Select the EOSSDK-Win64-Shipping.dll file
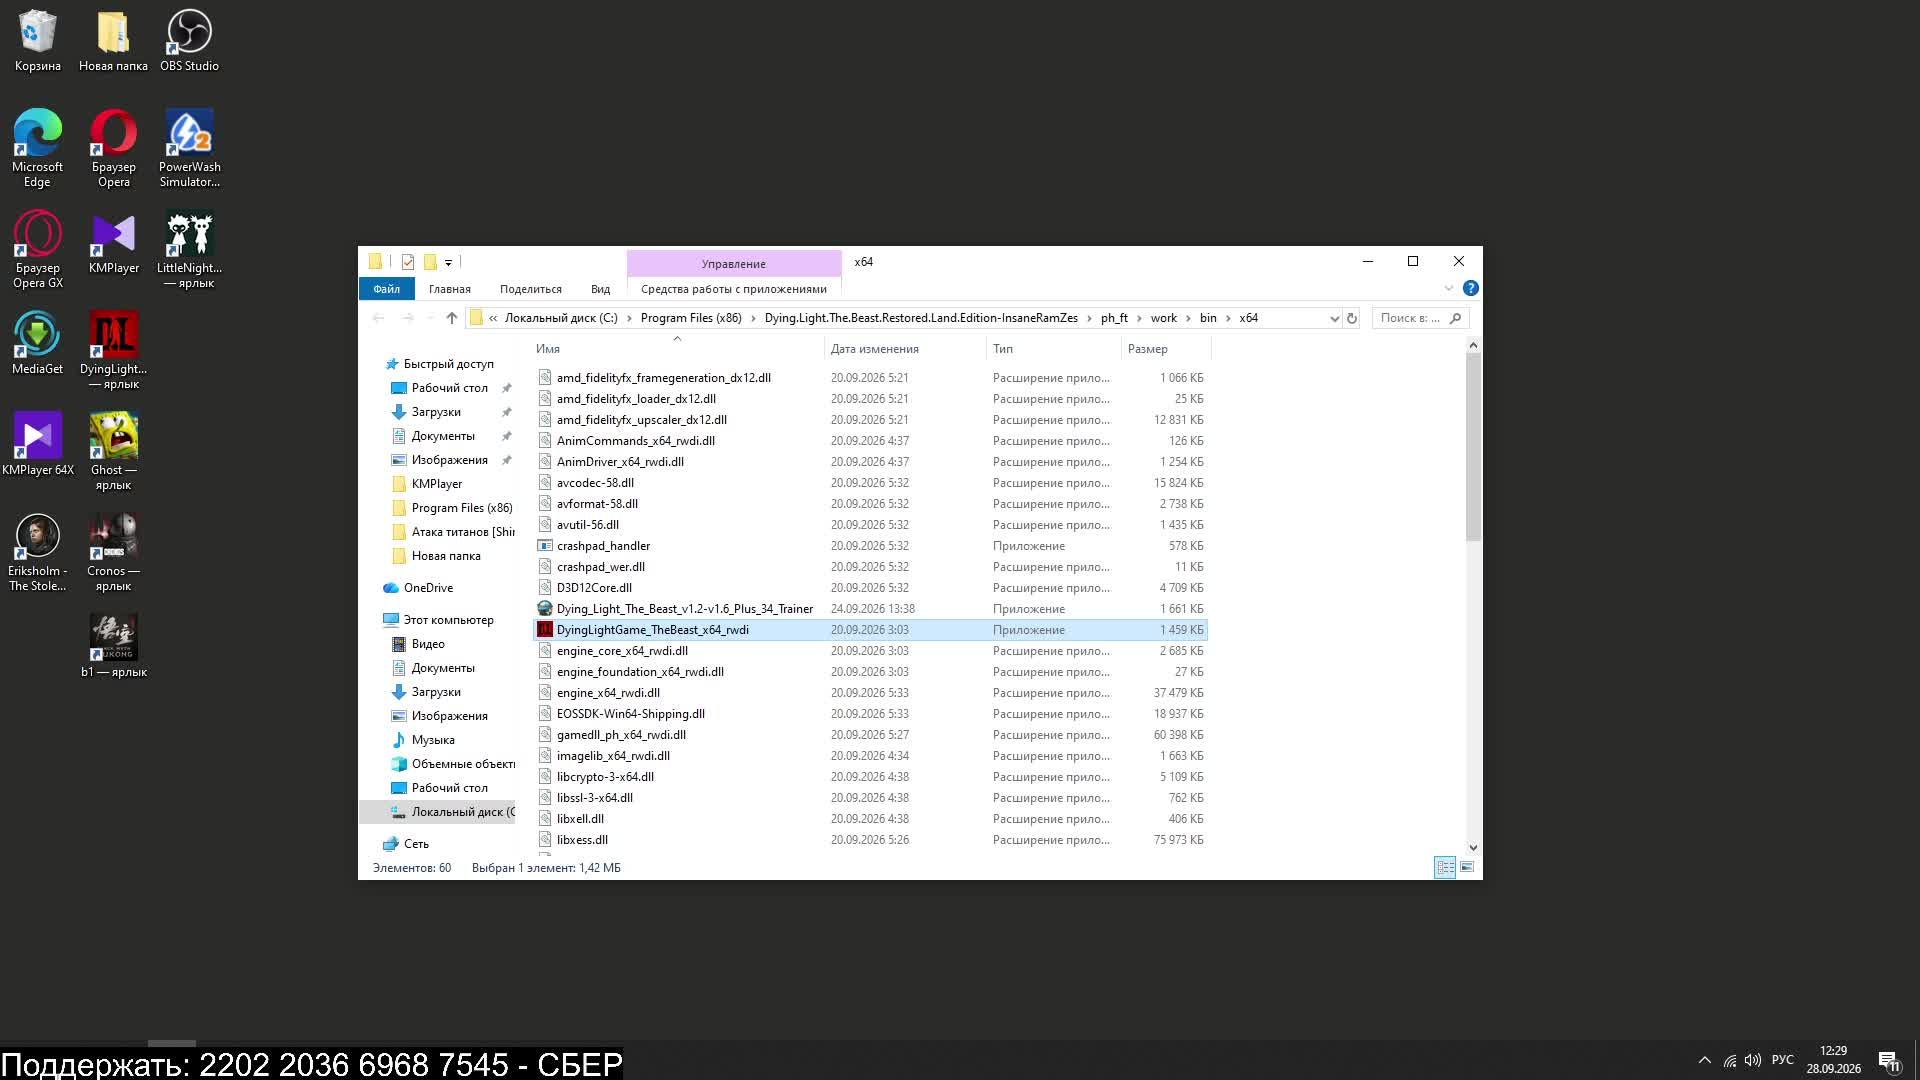 click(870, 714)
